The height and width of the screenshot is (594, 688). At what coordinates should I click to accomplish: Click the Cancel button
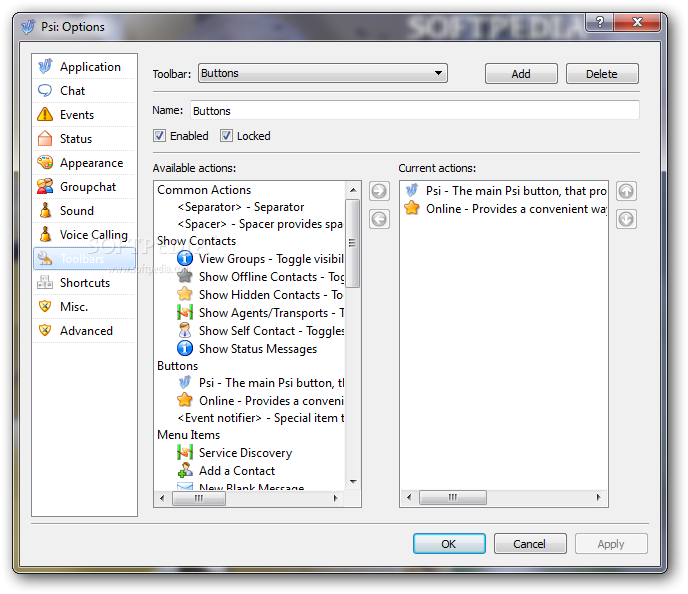pyautogui.click(x=530, y=544)
